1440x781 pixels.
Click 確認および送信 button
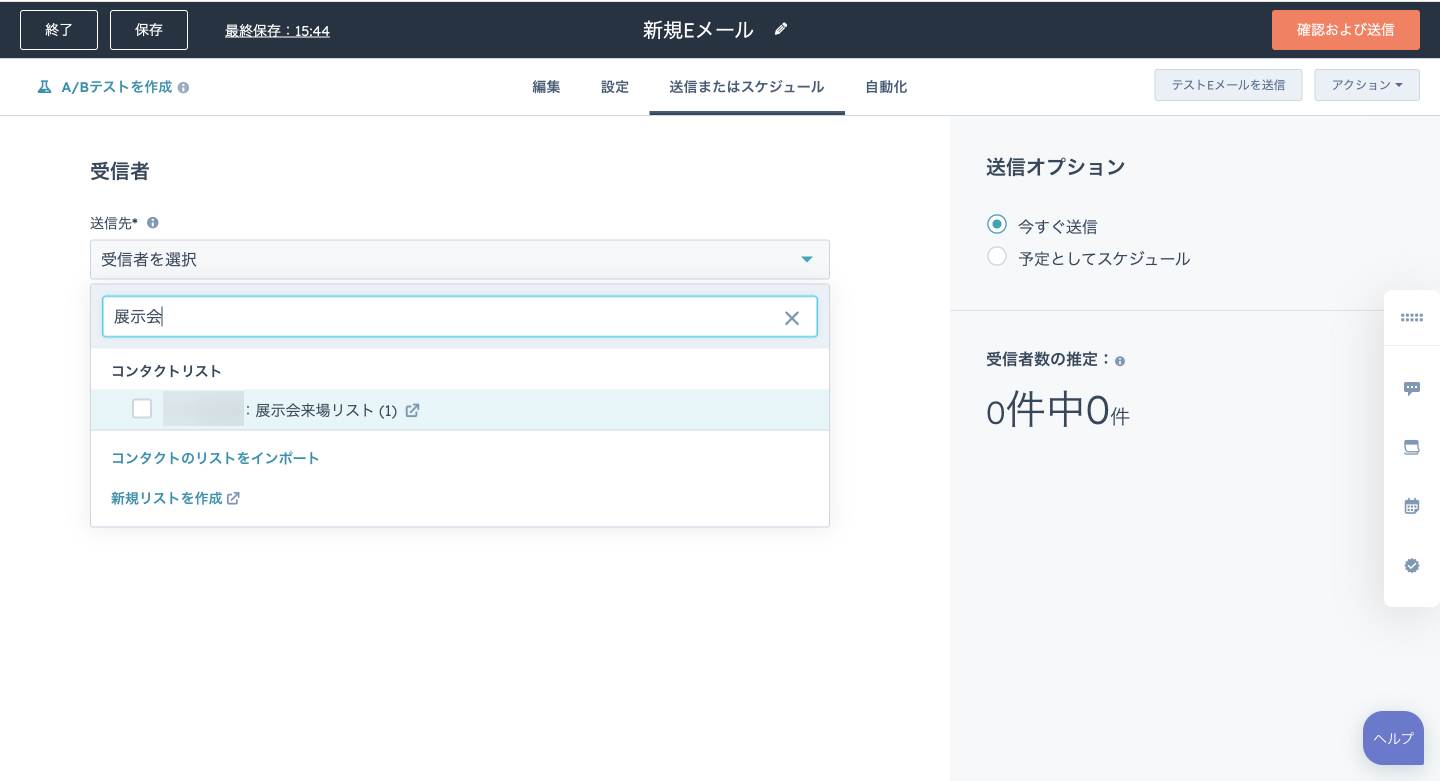pos(1346,30)
